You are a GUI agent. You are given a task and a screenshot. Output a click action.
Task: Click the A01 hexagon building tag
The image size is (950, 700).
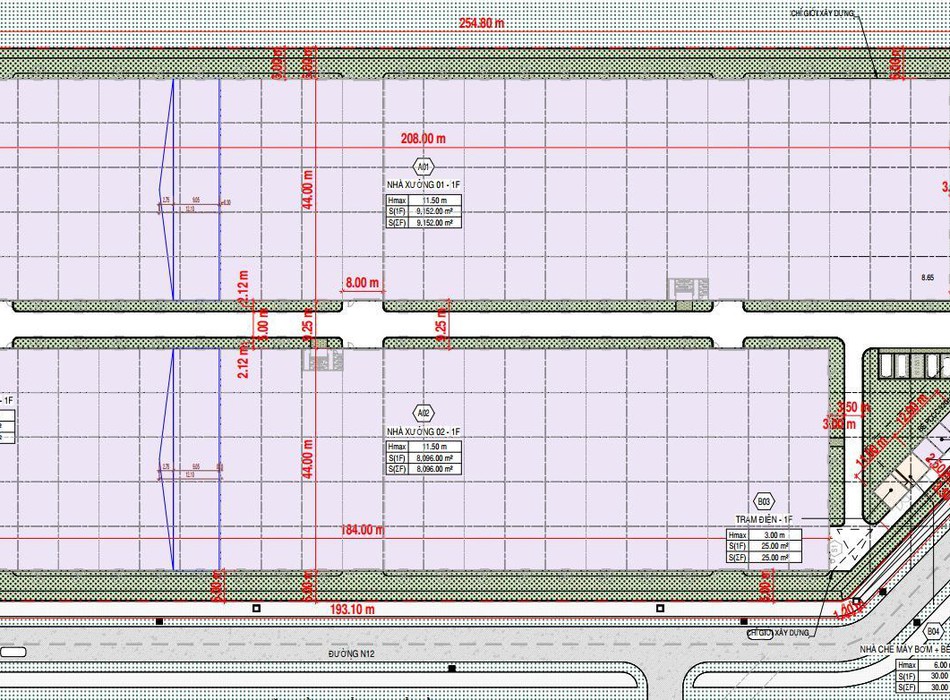(423, 166)
